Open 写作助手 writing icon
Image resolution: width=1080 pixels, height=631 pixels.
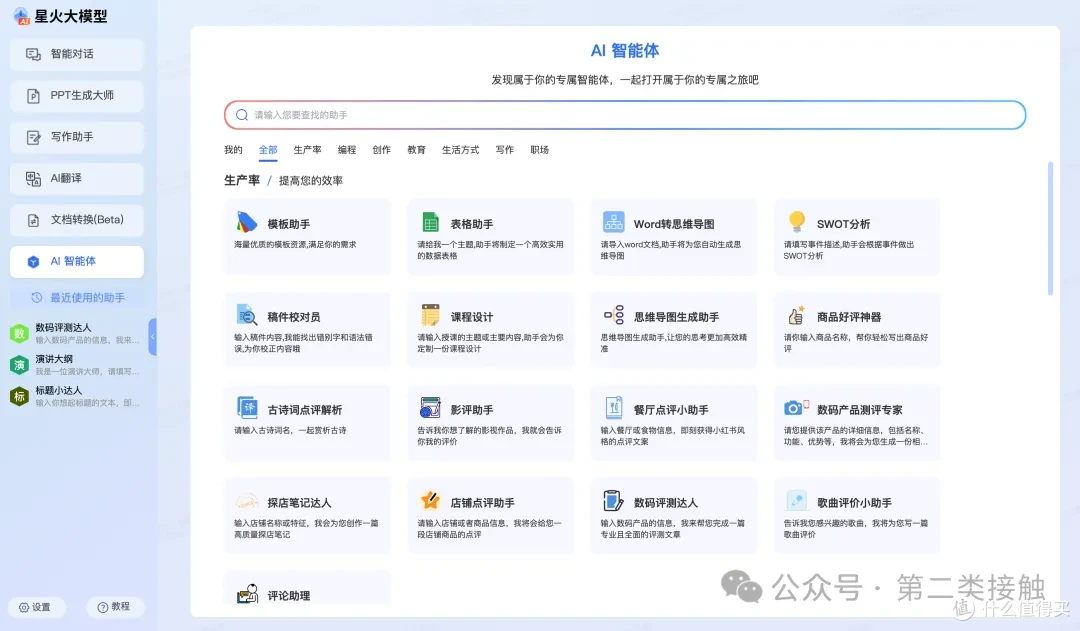(33, 137)
